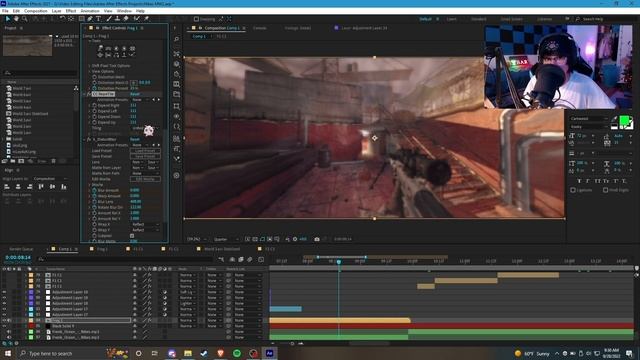Open the Wrap X Reflect dropdown
The image size is (640, 360).
[x=145, y=224]
